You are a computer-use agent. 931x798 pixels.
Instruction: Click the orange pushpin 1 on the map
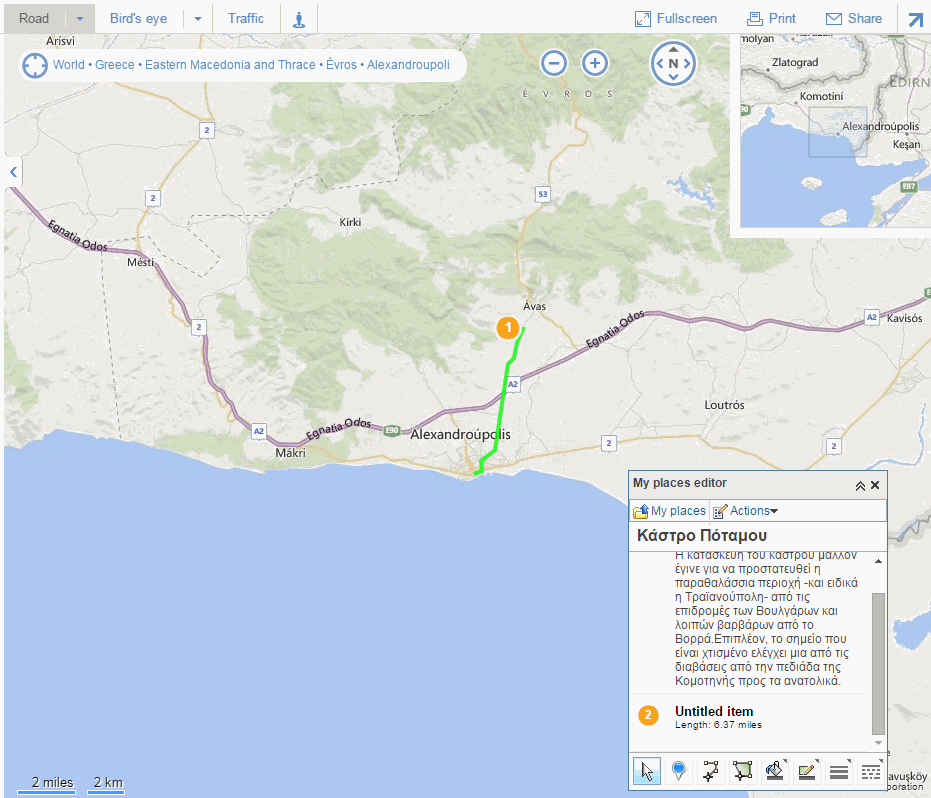tap(508, 328)
